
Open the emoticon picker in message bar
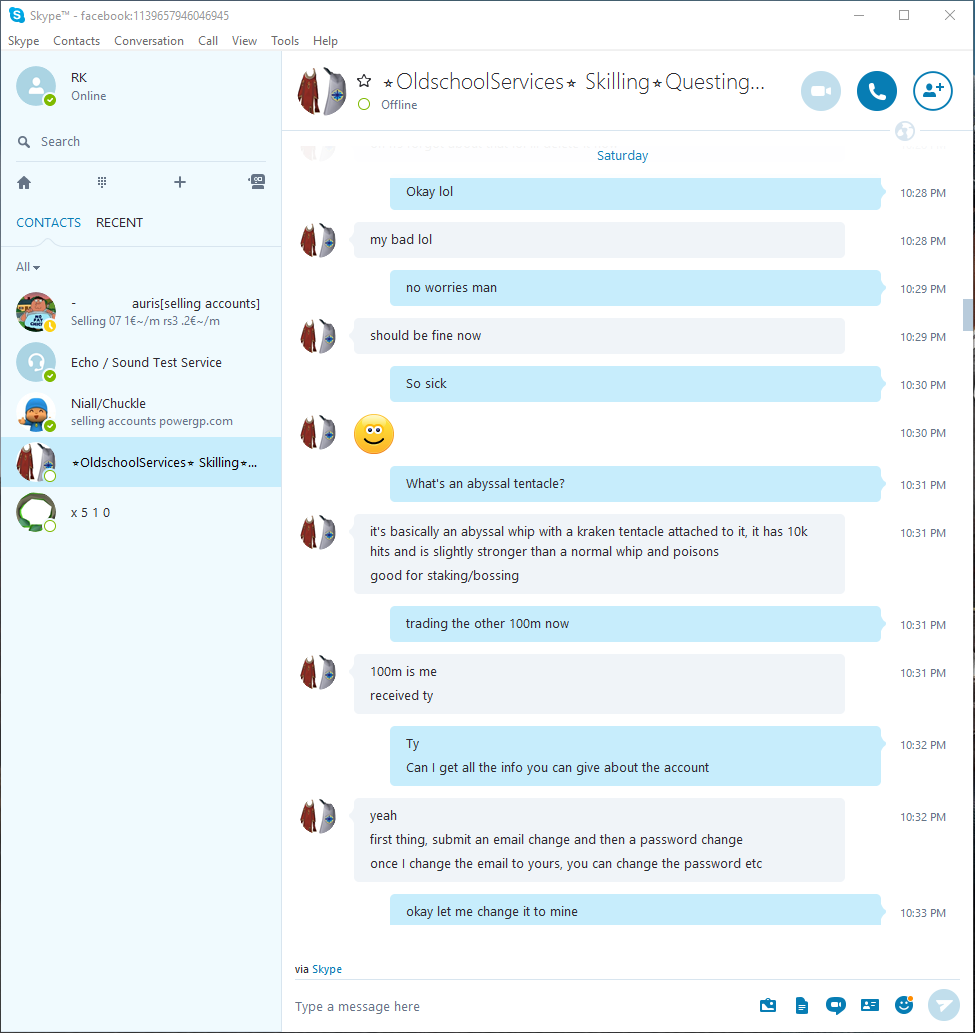(904, 1005)
